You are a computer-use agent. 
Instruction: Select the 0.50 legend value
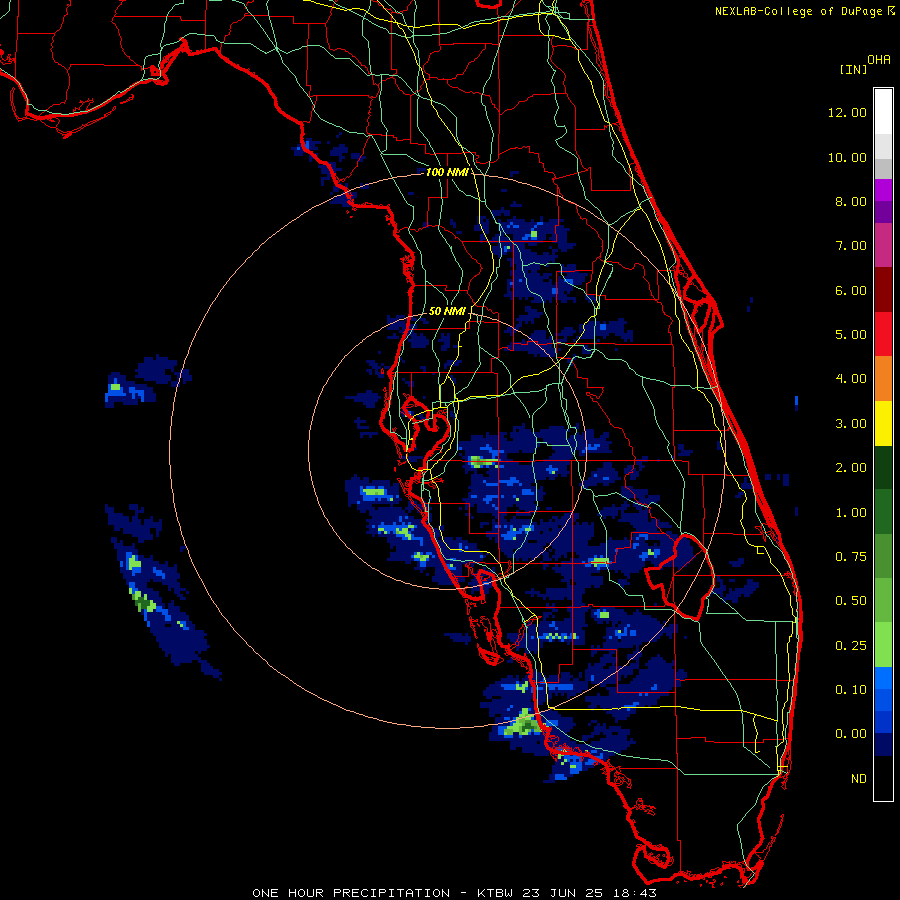851,601
